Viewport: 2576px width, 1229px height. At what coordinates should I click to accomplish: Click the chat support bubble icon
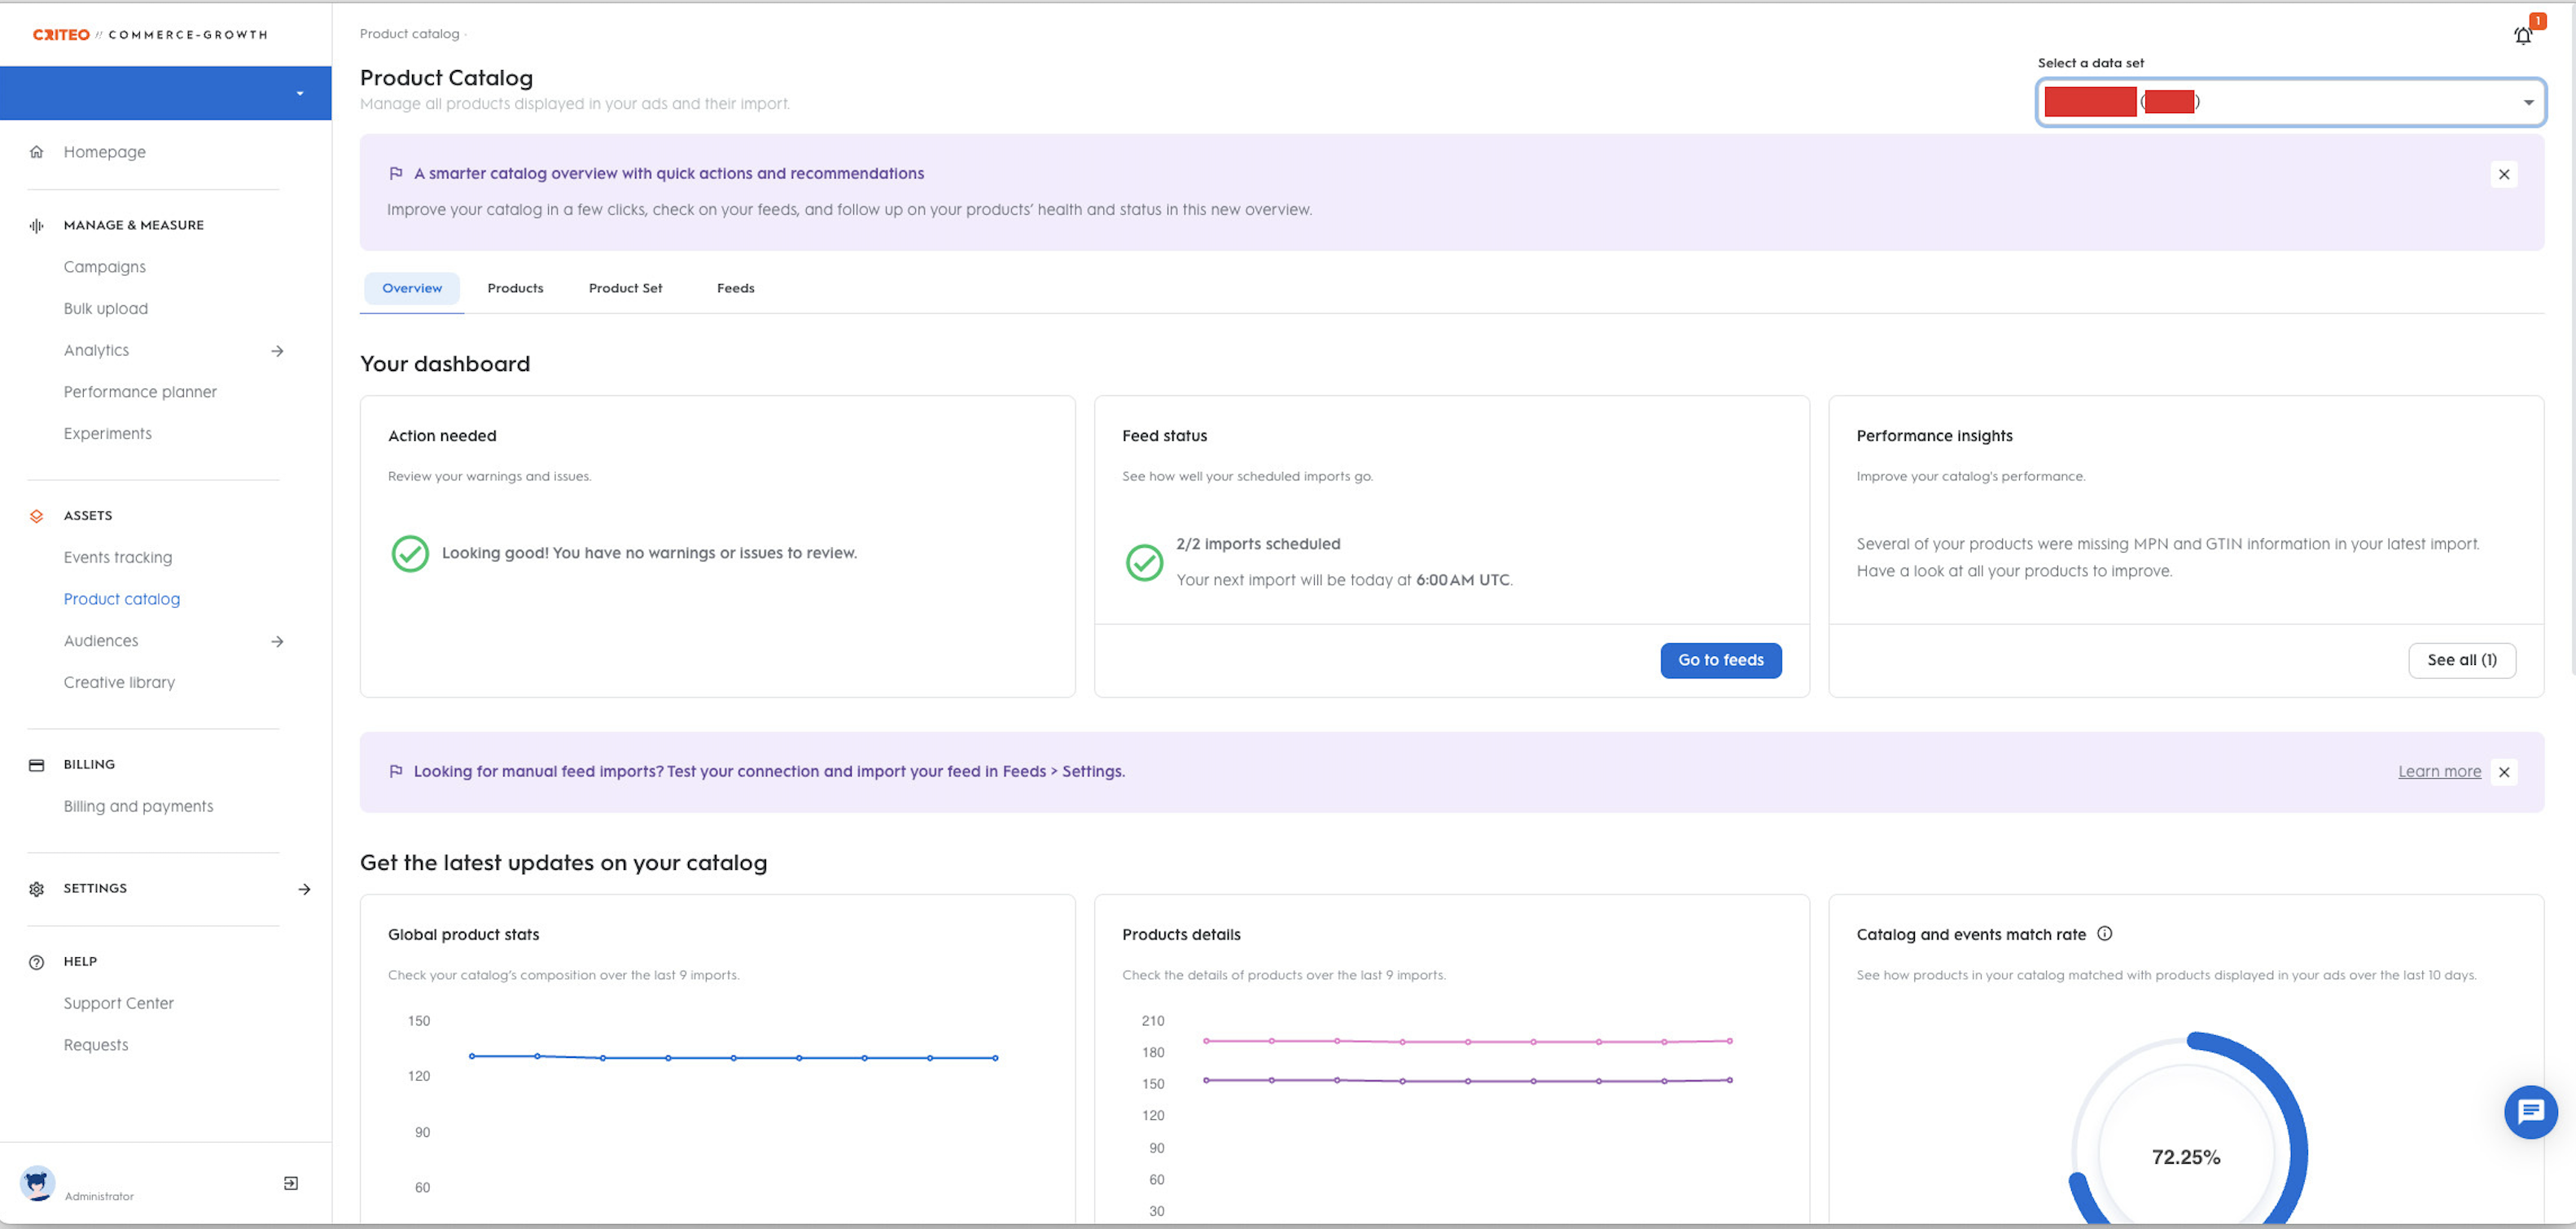(2530, 1111)
